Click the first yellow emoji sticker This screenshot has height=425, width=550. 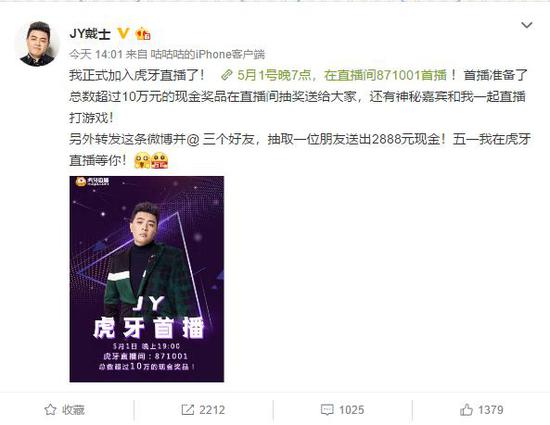pyautogui.click(x=142, y=161)
